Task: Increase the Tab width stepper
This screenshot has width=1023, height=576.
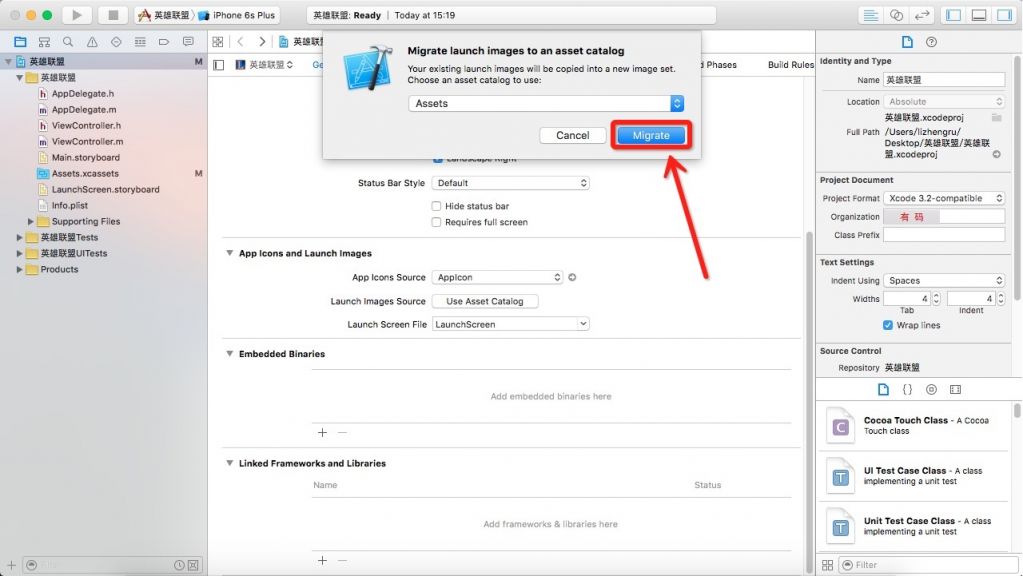Action: pos(936,295)
